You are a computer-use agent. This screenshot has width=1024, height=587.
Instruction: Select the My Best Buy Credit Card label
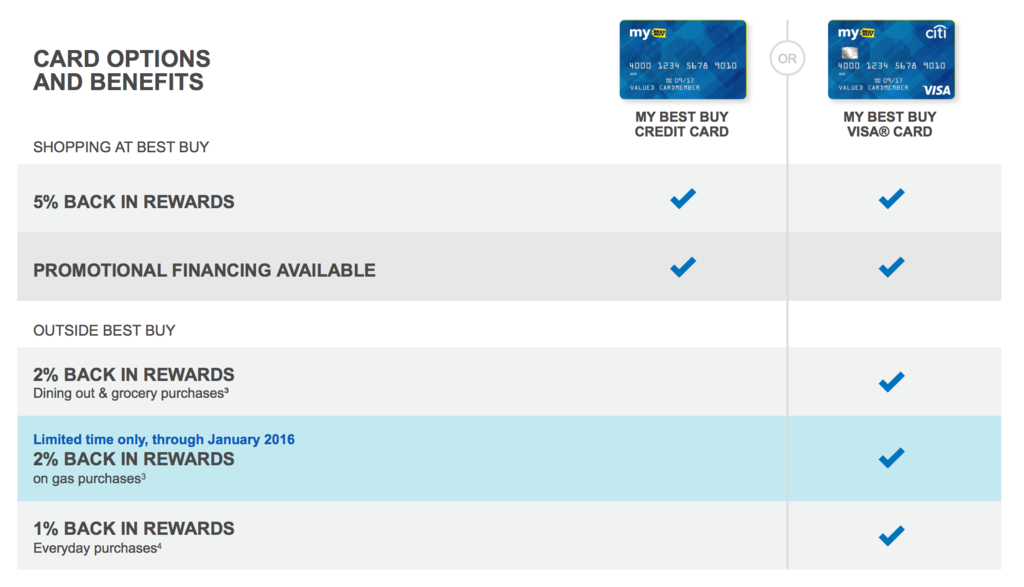tap(682, 124)
